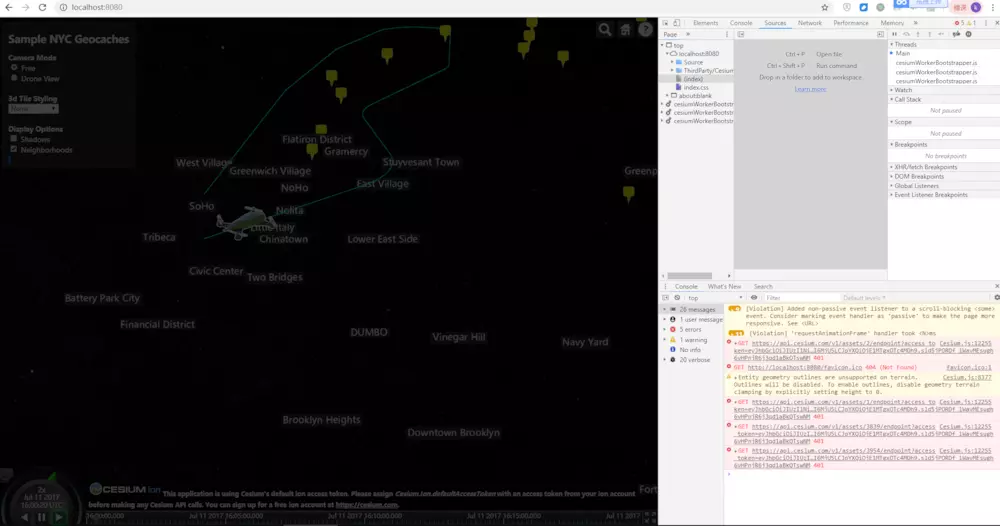Open the 3d Tile Styling dropdown
Viewport: 1000px width, 526px height.
[33, 109]
